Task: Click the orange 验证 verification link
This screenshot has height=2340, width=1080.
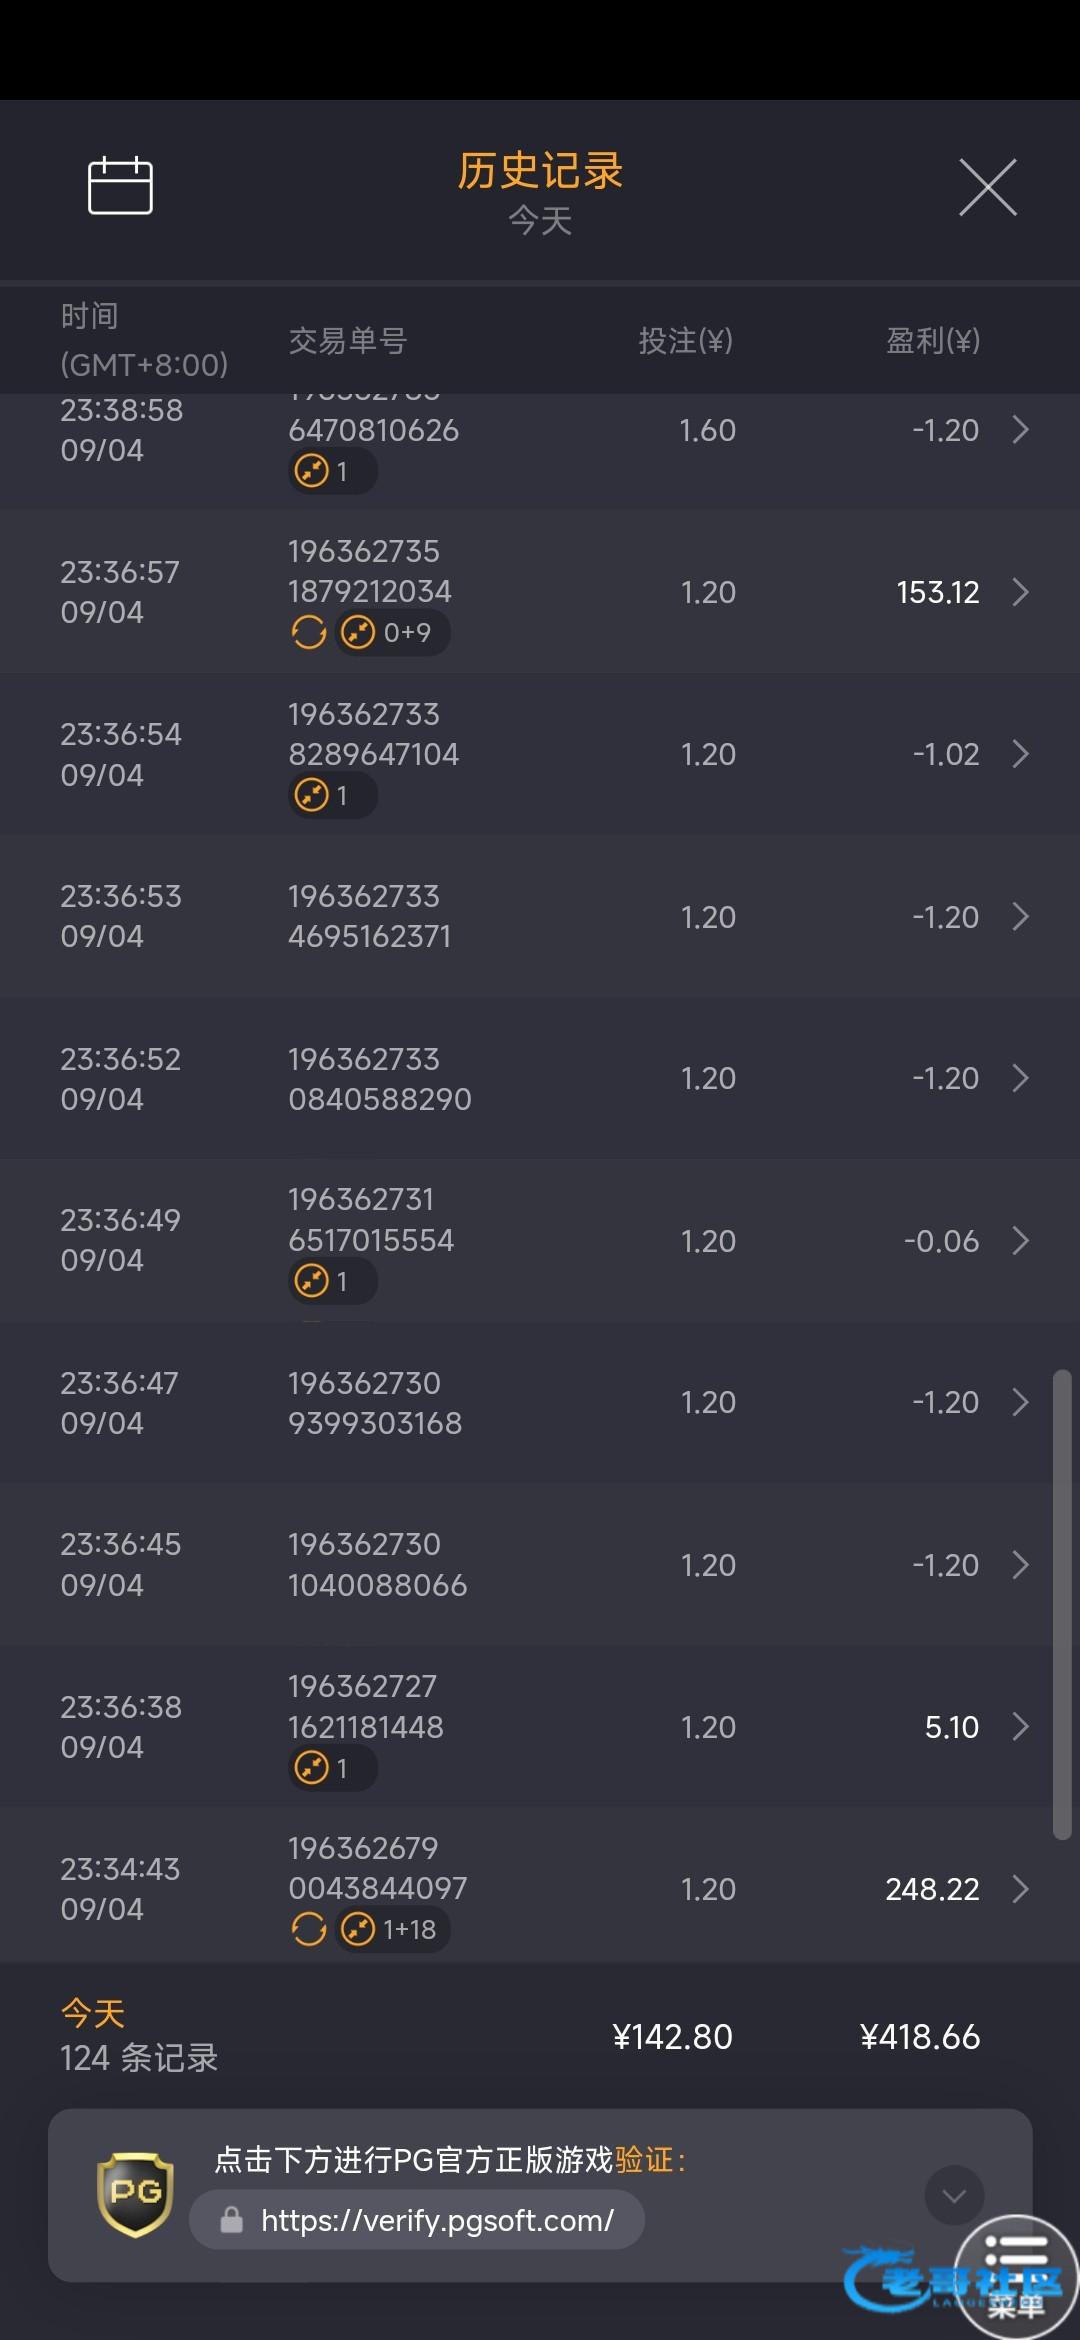Action: [644, 2160]
